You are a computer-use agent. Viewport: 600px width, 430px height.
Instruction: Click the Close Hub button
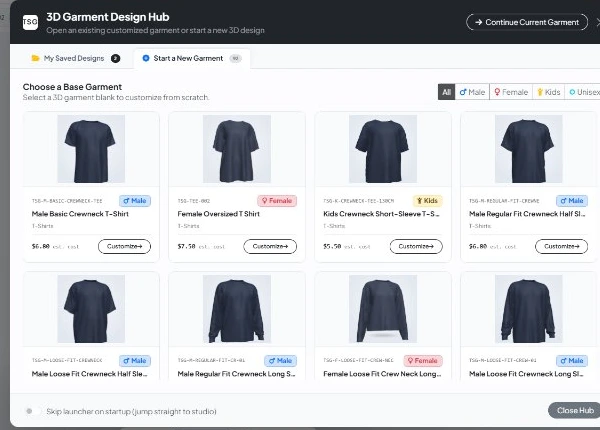pyautogui.click(x=575, y=410)
